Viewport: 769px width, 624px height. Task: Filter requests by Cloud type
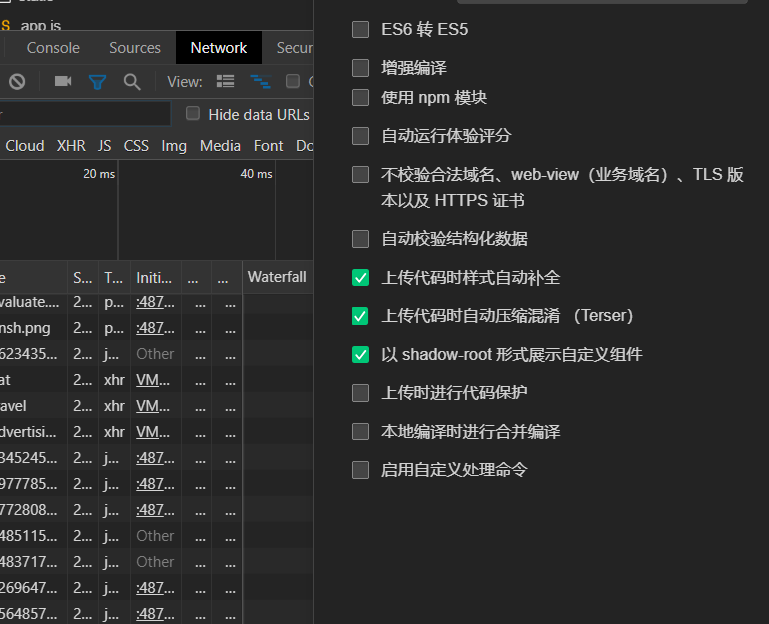pyautogui.click(x=25, y=146)
